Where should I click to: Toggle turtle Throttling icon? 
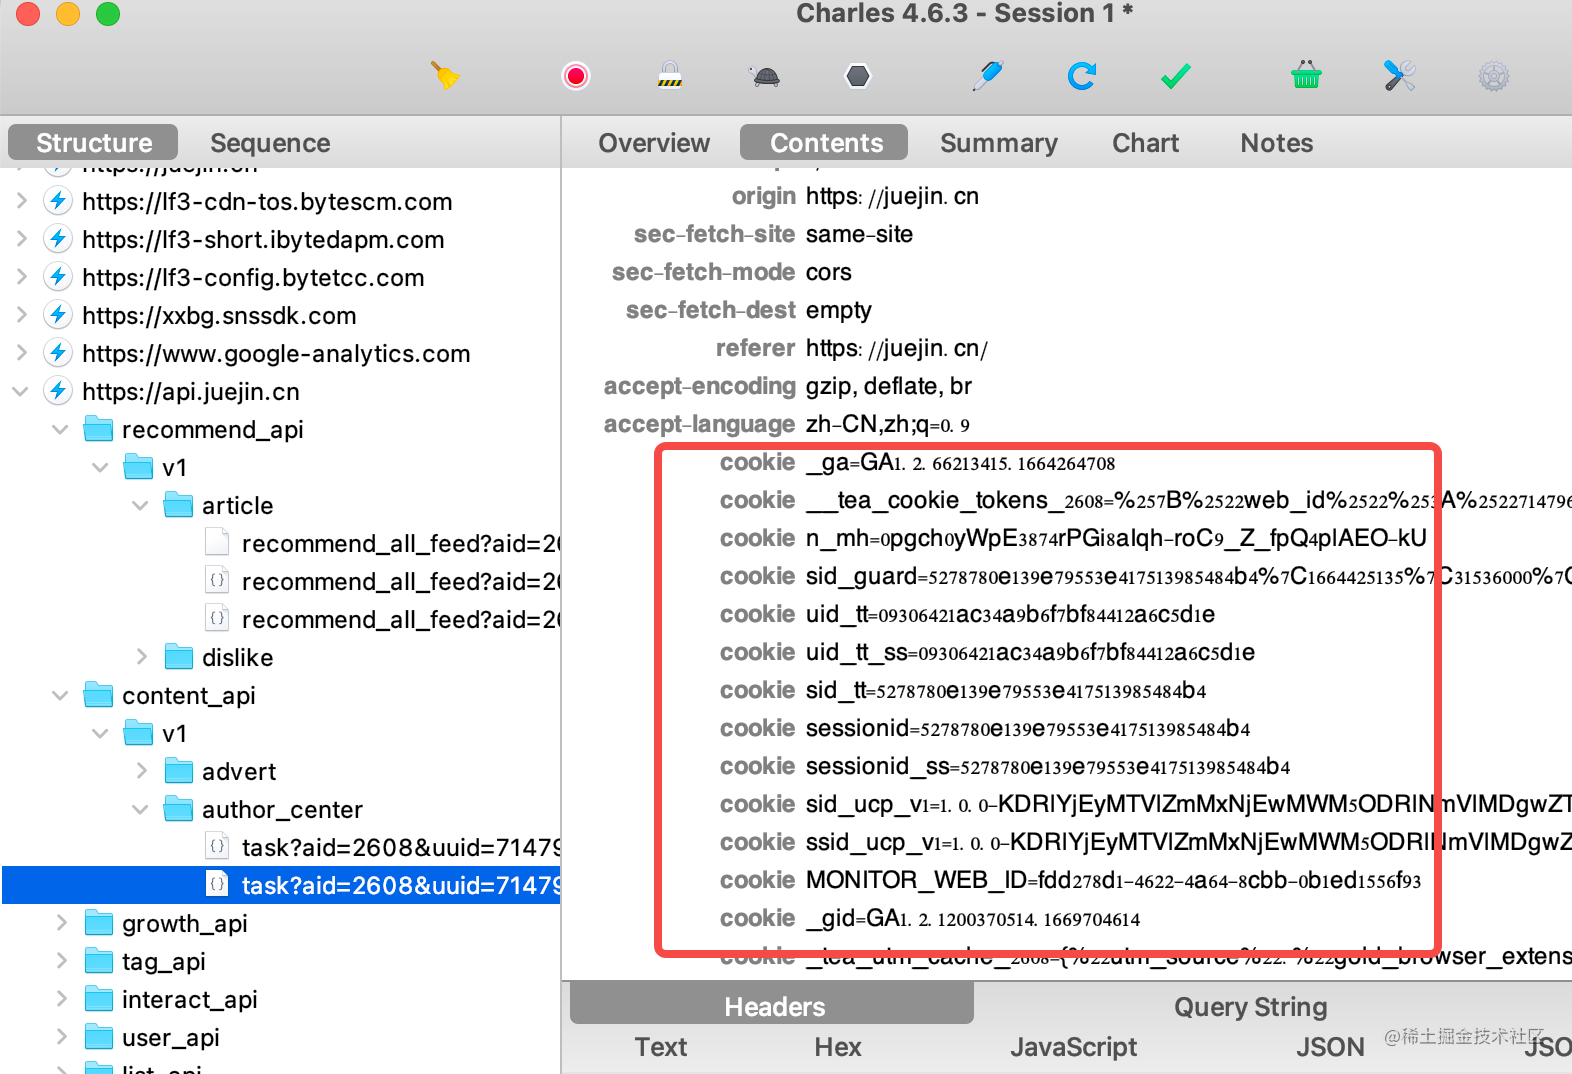(x=765, y=76)
